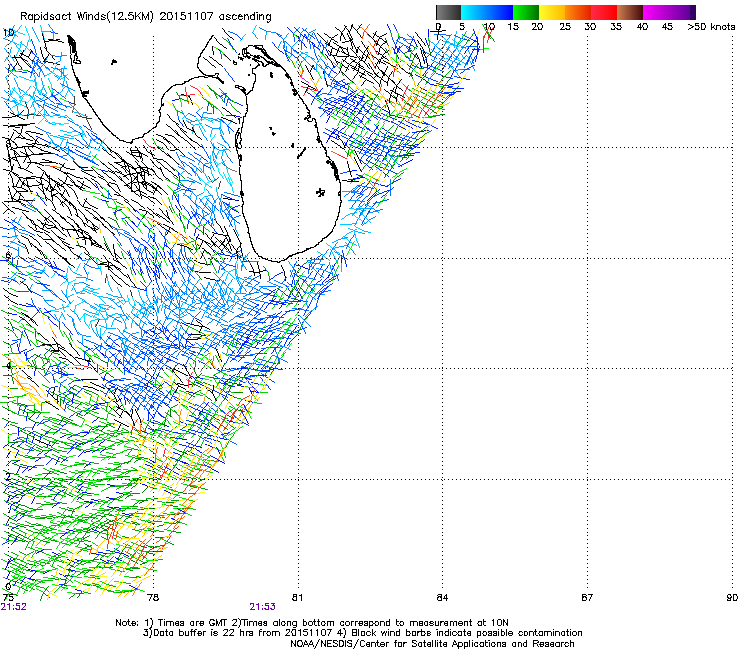
Task: Click longitude axis label '90'
Action: [732, 598]
